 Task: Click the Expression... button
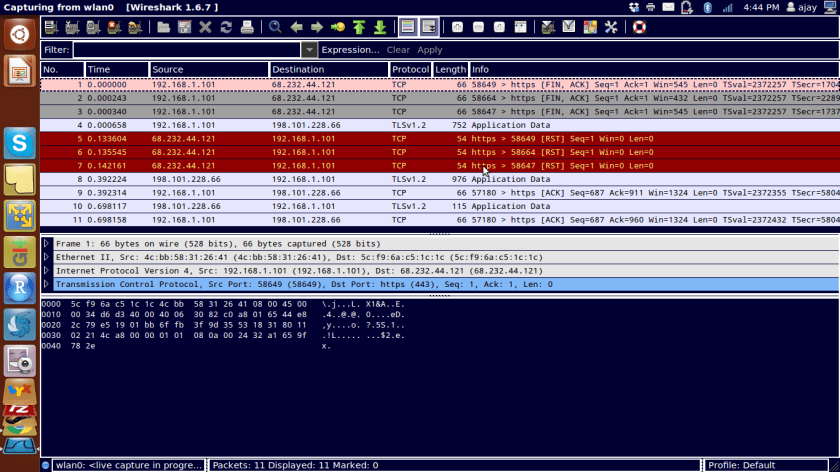click(350, 50)
